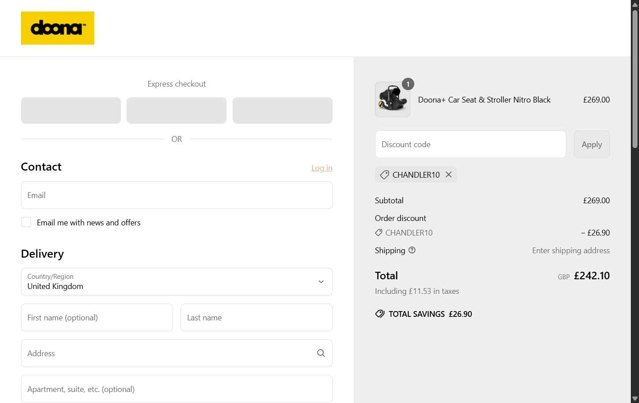The image size is (639, 403).
Task: Click the Doona+ car seat product thumbnail
Action: 392,99
